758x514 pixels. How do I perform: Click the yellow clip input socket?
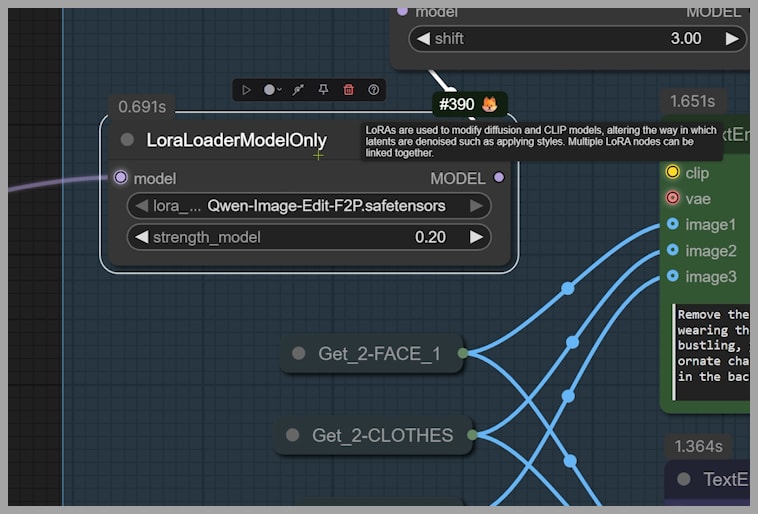pos(672,172)
